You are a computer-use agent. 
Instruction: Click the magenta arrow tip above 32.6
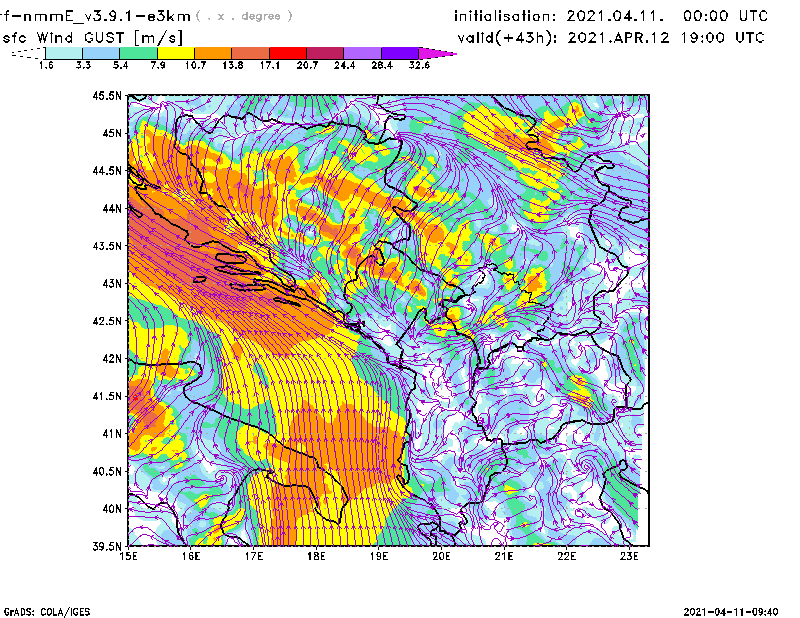pyautogui.click(x=437, y=53)
